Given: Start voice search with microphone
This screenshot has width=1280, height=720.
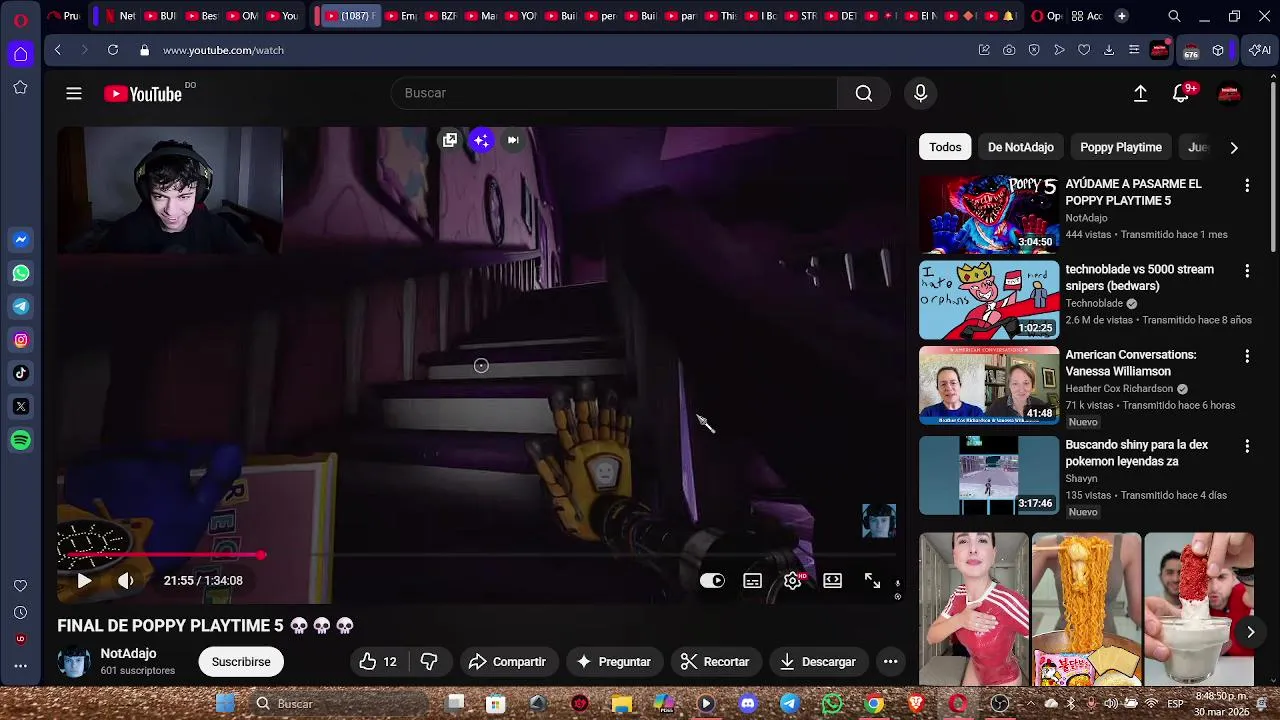Looking at the screenshot, I should pyautogui.click(x=921, y=93).
